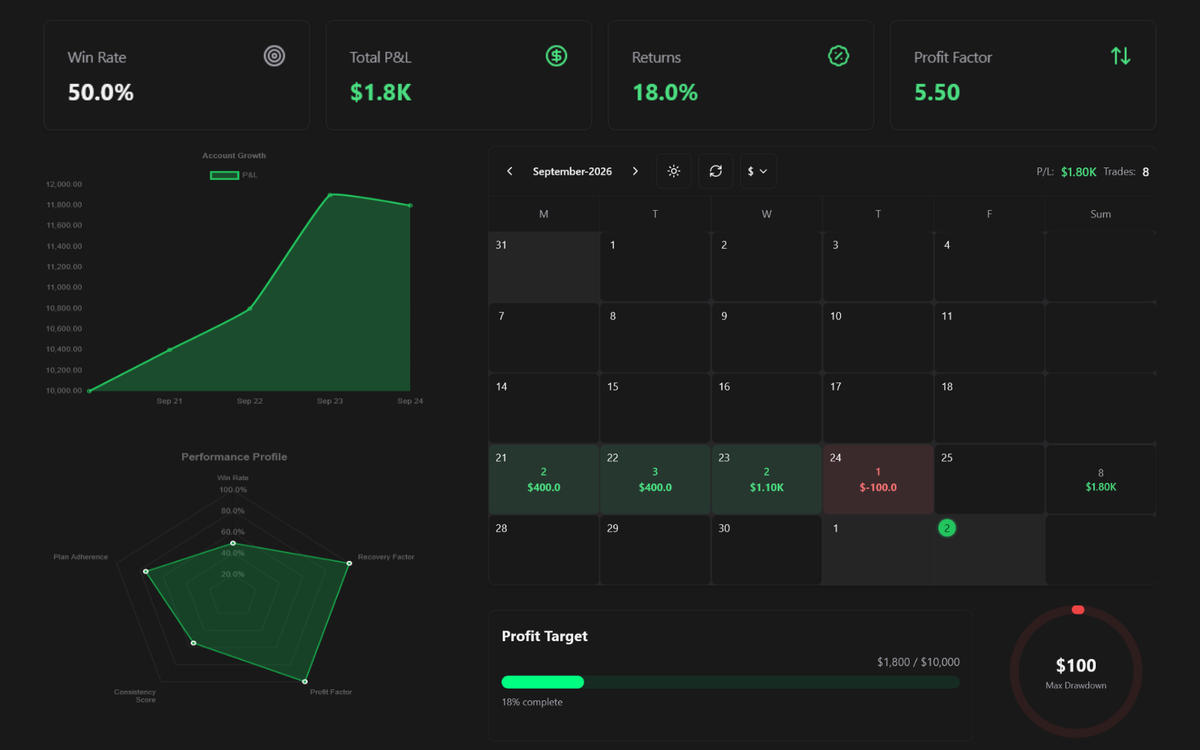Screen dimensions: 1200x750
Task: Click the Max Drawdown circular gauge
Action: point(1076,671)
